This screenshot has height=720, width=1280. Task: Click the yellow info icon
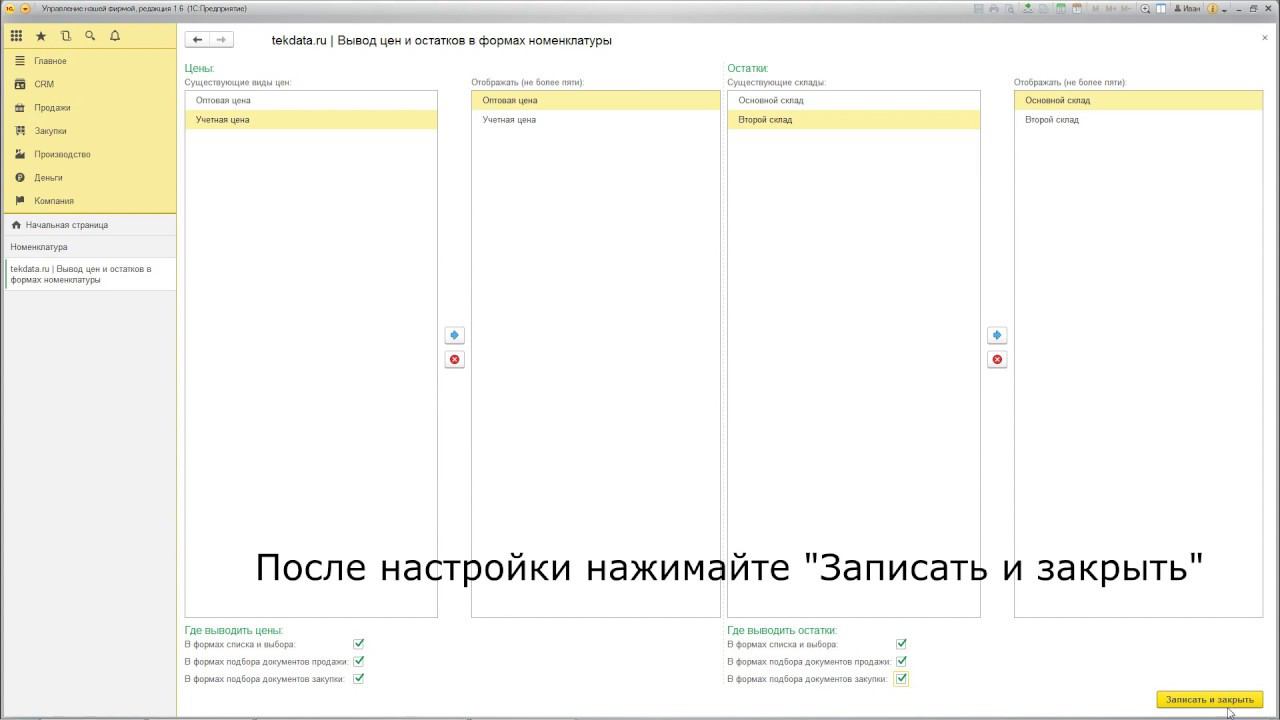[x=1212, y=8]
